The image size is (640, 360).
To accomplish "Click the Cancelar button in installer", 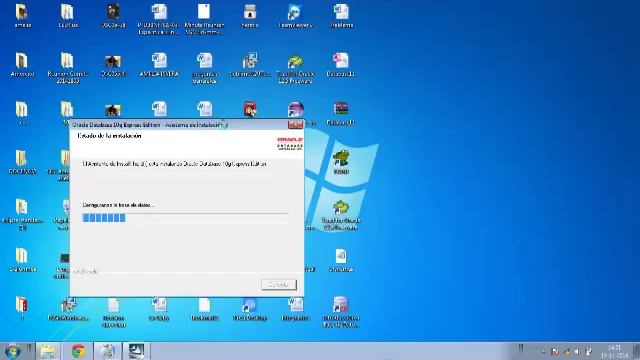I will click(x=279, y=284).
